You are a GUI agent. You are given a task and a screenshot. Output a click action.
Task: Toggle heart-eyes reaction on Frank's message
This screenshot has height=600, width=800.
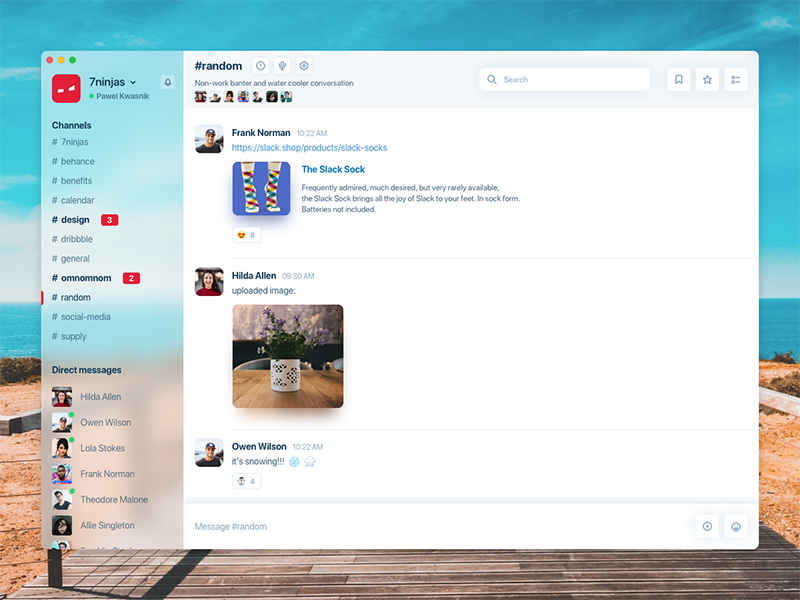(x=245, y=235)
